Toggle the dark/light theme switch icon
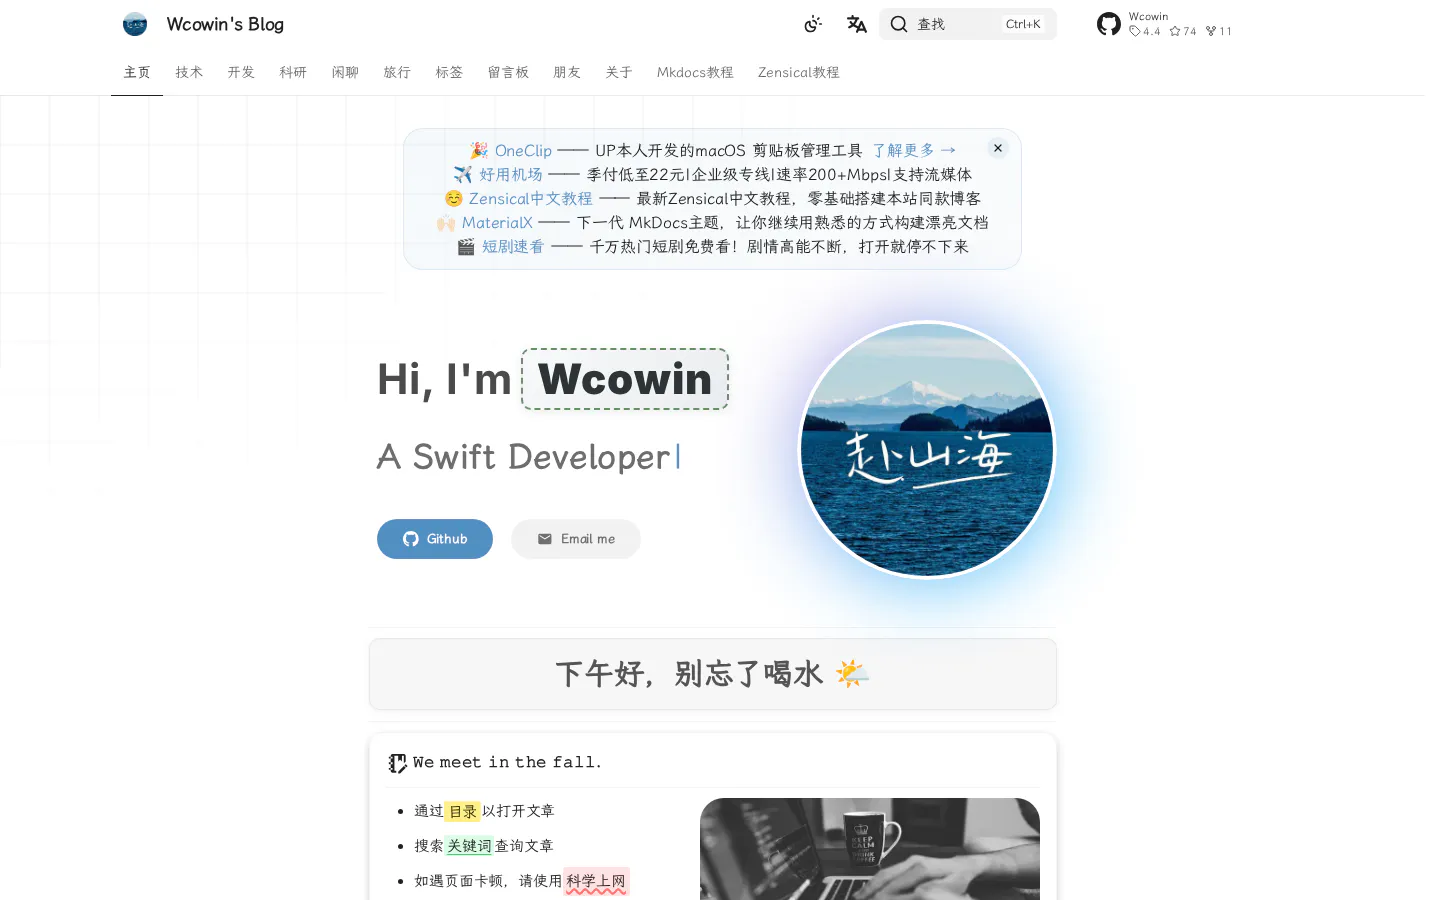 tap(813, 24)
